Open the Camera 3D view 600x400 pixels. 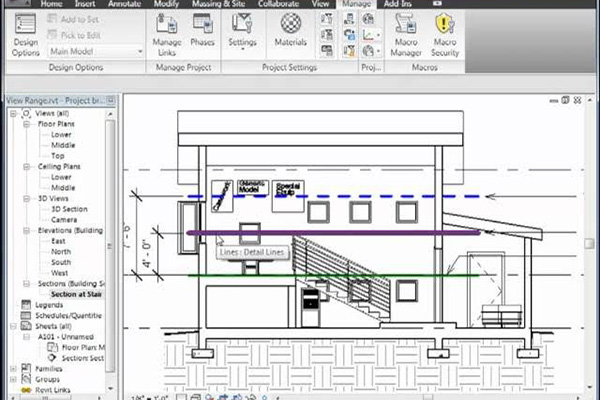[64, 220]
